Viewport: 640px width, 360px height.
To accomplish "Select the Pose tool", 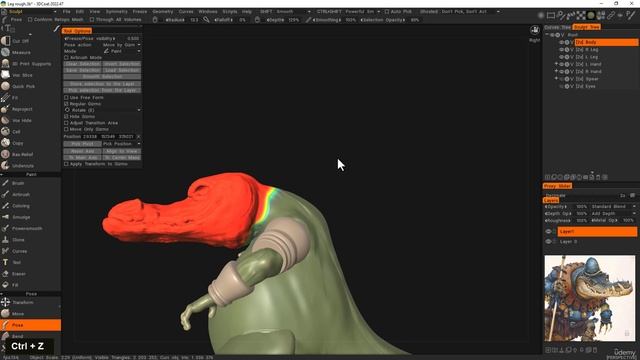I will pyautogui.click(x=31, y=325).
